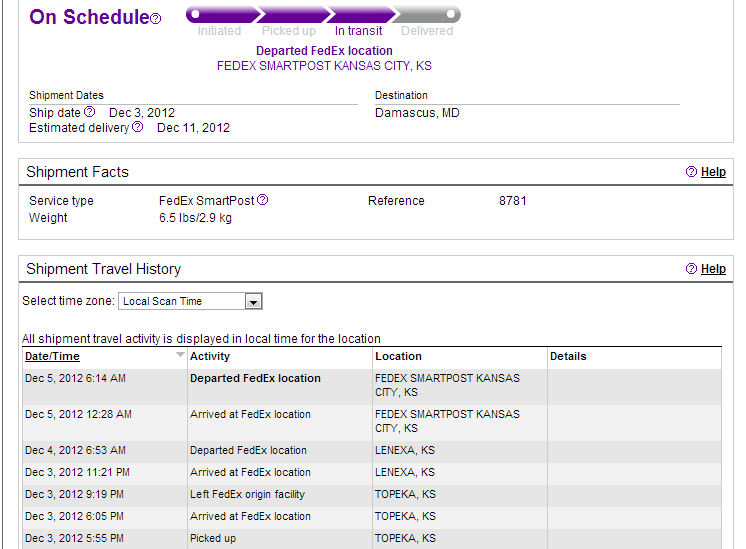This screenshot has height=549, width=746.
Task: Click the sort arrow in the Date/Time column
Action: (x=180, y=355)
